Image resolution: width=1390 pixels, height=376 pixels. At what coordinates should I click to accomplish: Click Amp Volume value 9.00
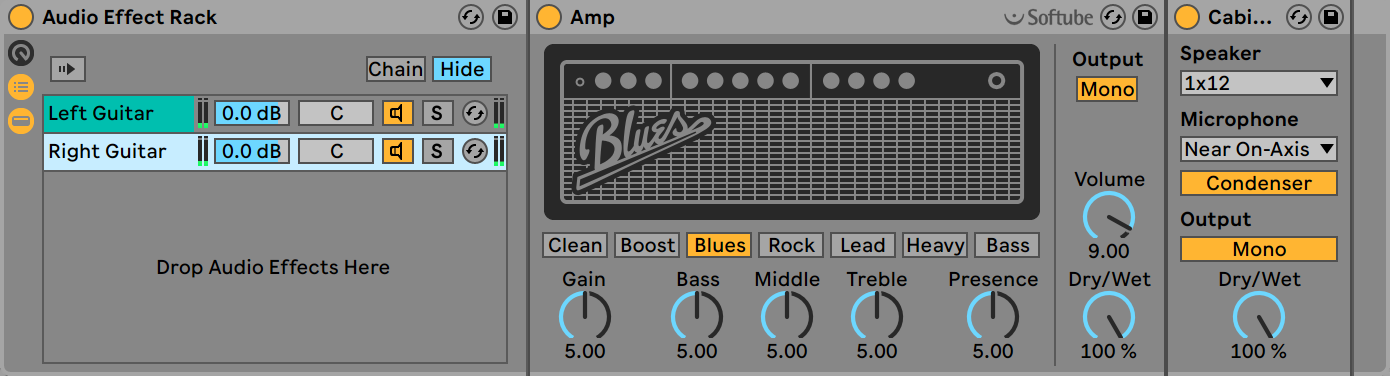1108,251
